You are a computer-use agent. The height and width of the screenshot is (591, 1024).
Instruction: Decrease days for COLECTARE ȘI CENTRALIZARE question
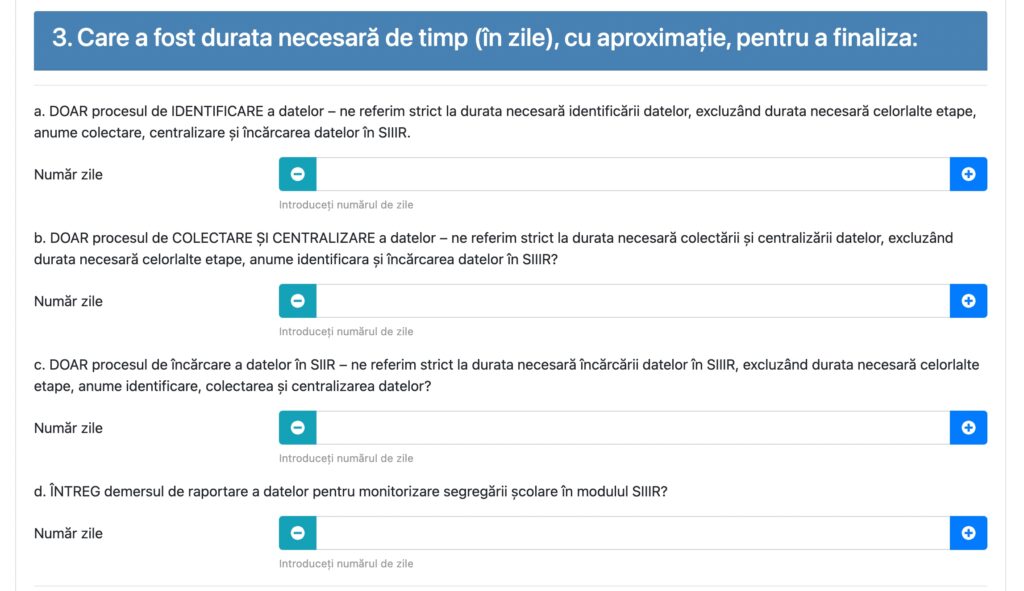[x=297, y=301]
